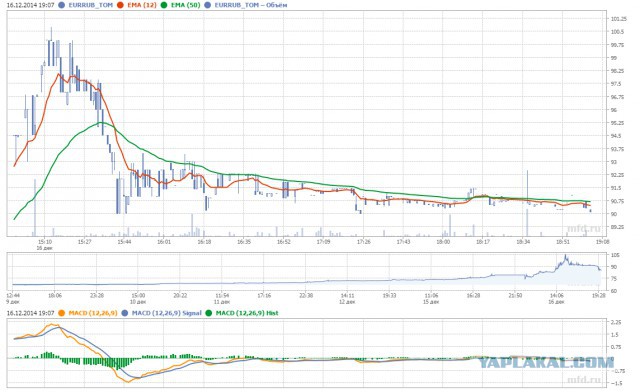Click the 18:51 time axis label
This screenshot has height=392, width=640.
pos(563,242)
